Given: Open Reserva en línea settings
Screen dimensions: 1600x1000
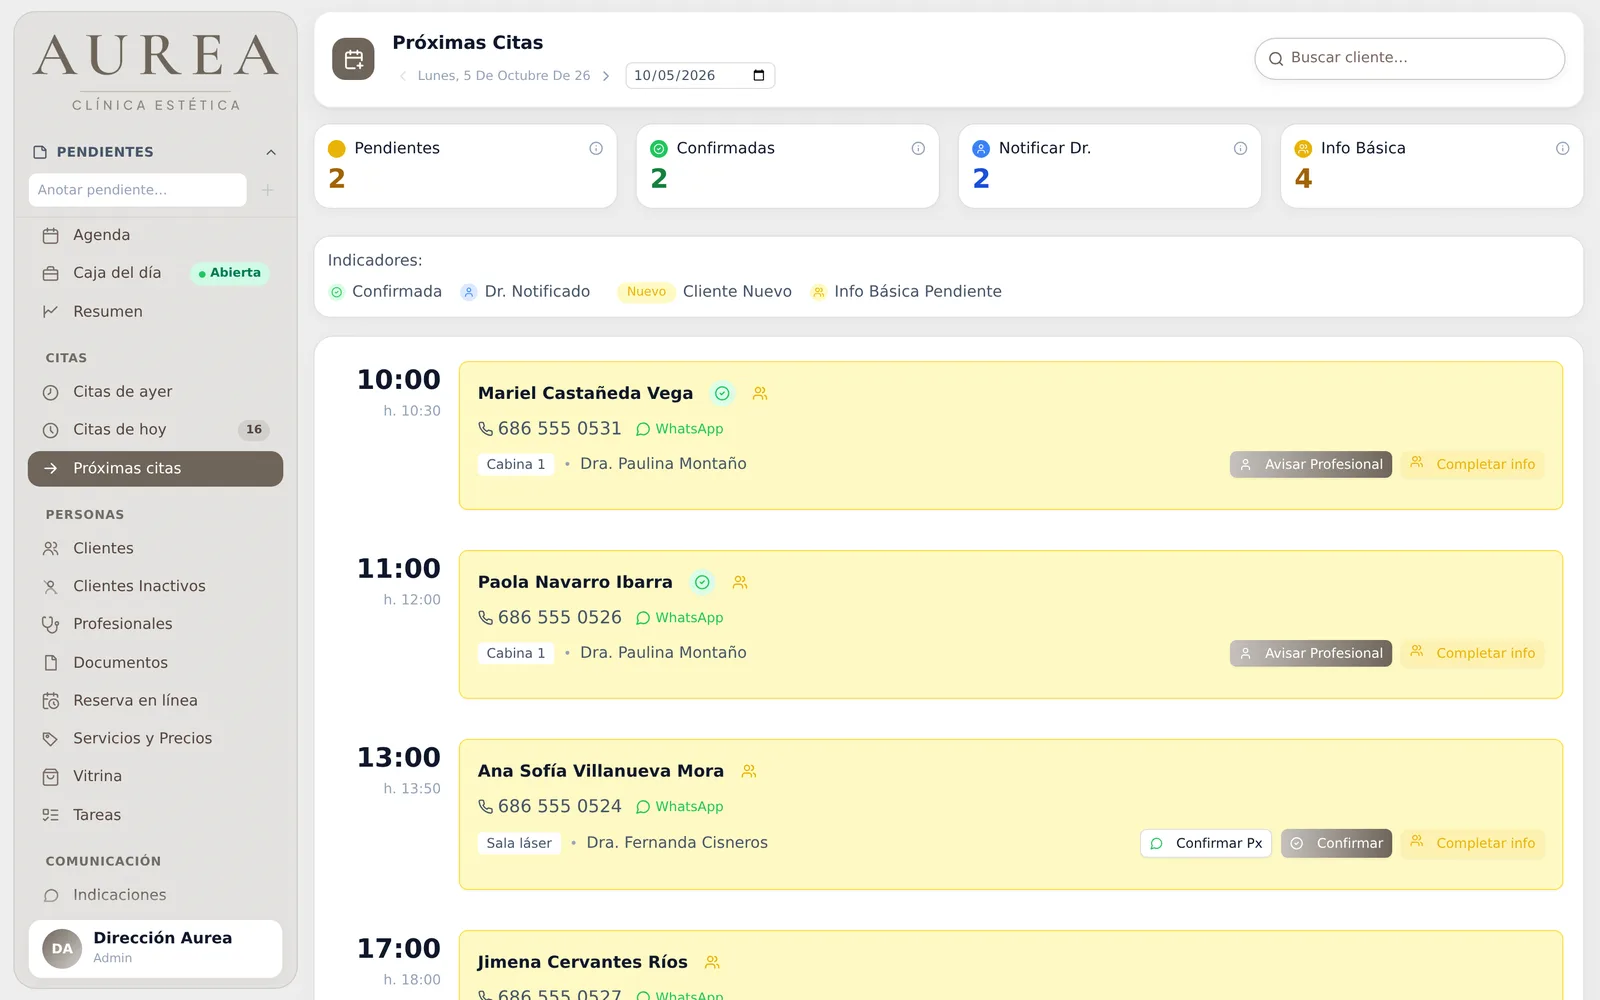Looking at the screenshot, I should point(155,700).
